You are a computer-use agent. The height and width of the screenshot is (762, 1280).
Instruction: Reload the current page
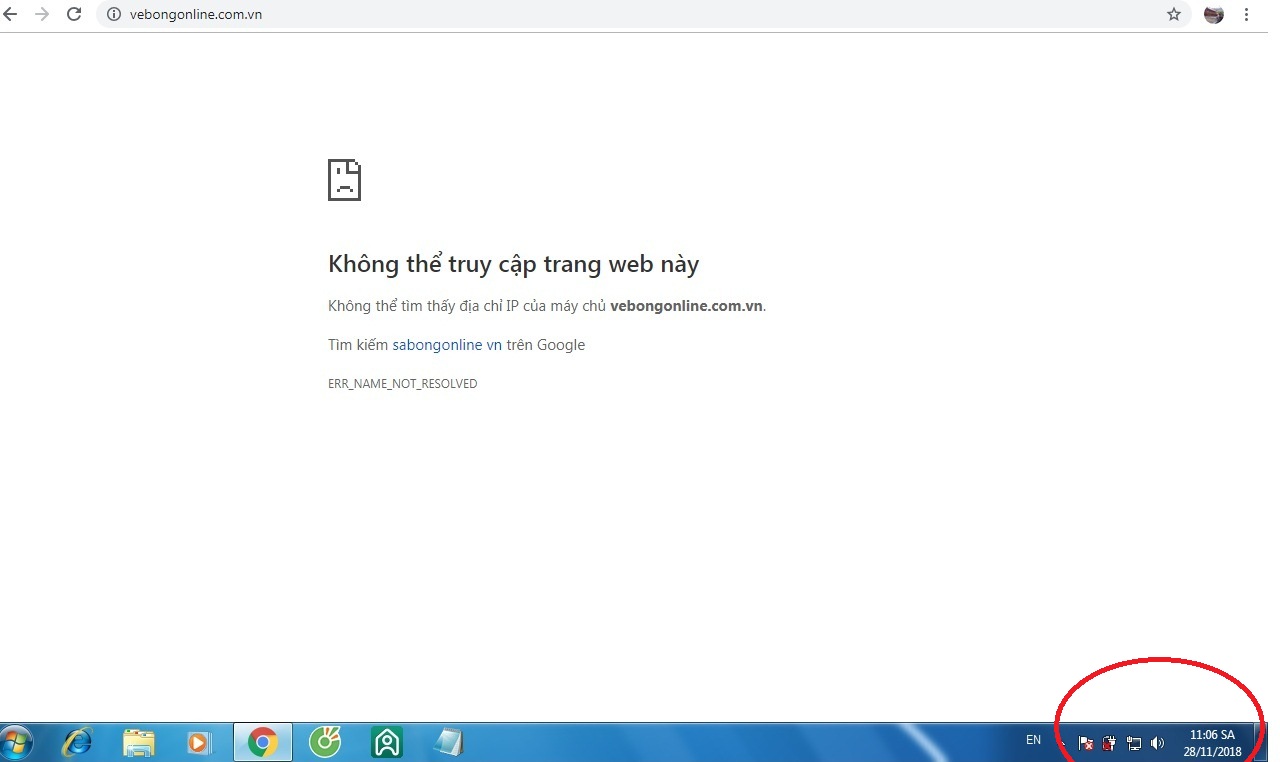point(74,15)
